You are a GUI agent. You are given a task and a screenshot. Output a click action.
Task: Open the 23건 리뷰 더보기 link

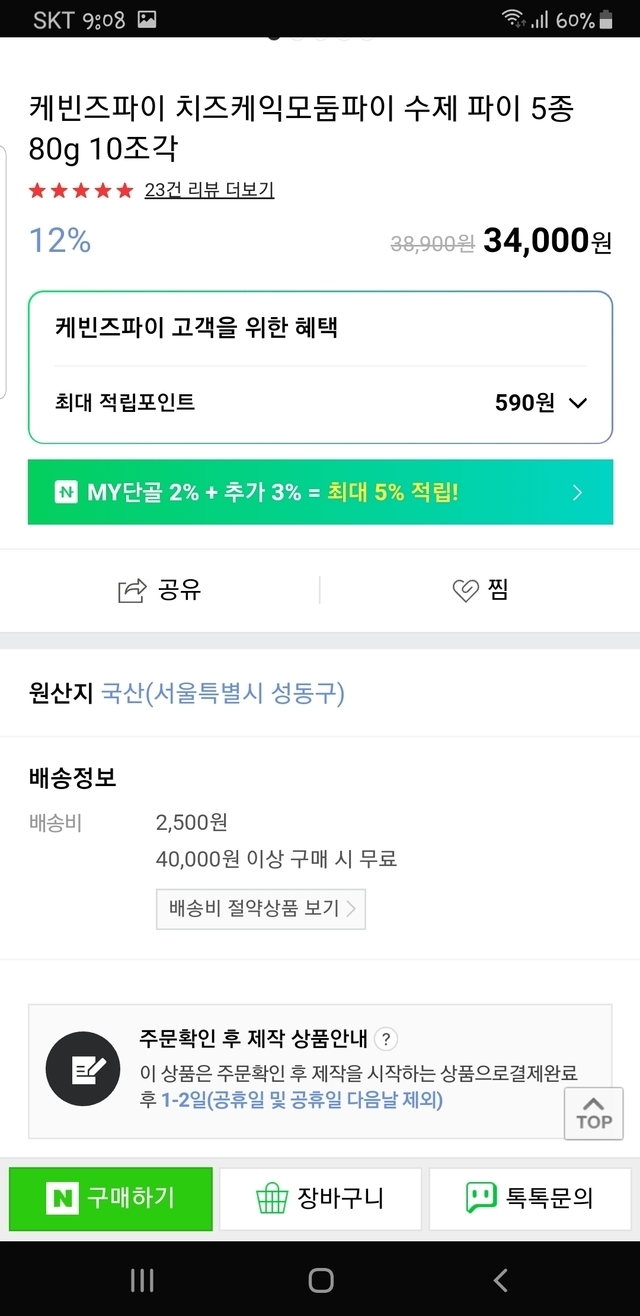coord(209,190)
